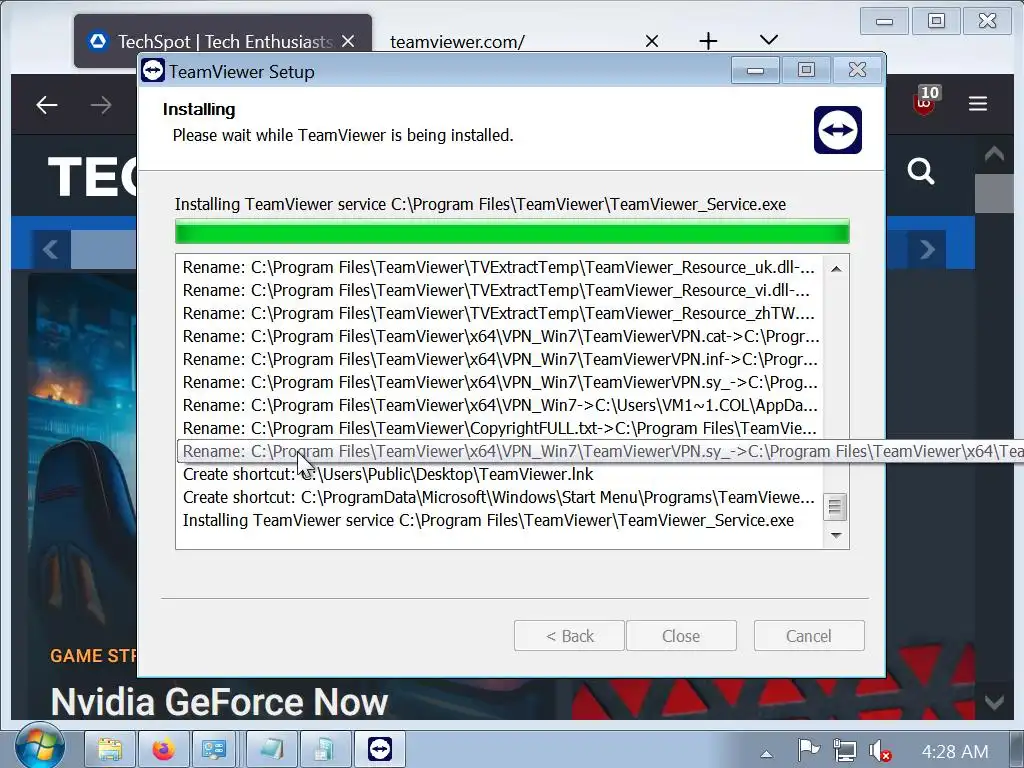Viewport: 1024px width, 768px height.
Task: Open the Windows Start button
Action: (39, 746)
